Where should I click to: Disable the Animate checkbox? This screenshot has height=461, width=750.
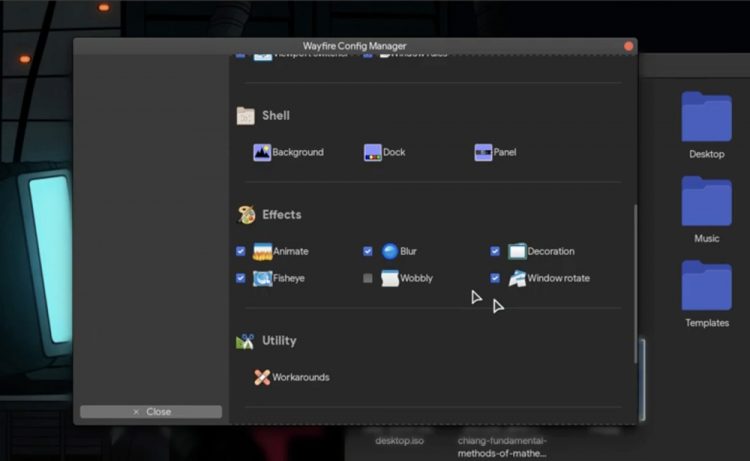click(241, 251)
